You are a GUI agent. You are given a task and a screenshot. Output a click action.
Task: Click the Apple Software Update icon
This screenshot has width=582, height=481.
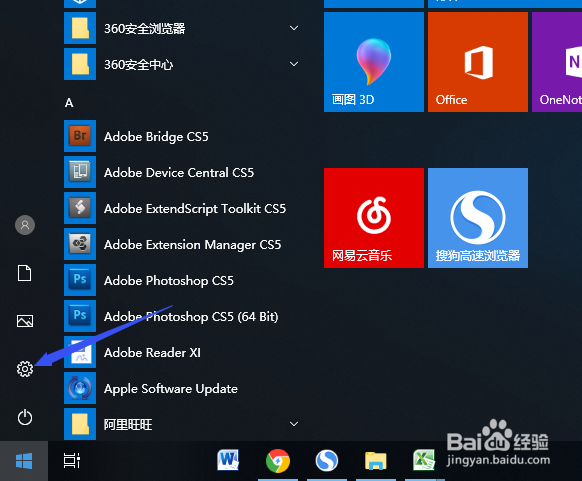pos(80,388)
